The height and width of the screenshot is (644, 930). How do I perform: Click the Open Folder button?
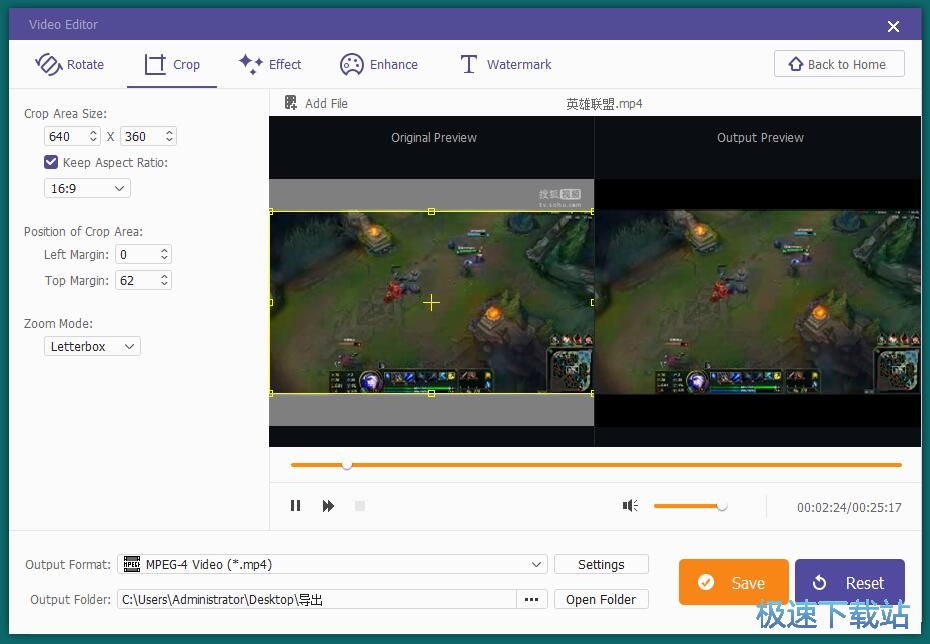(601, 600)
